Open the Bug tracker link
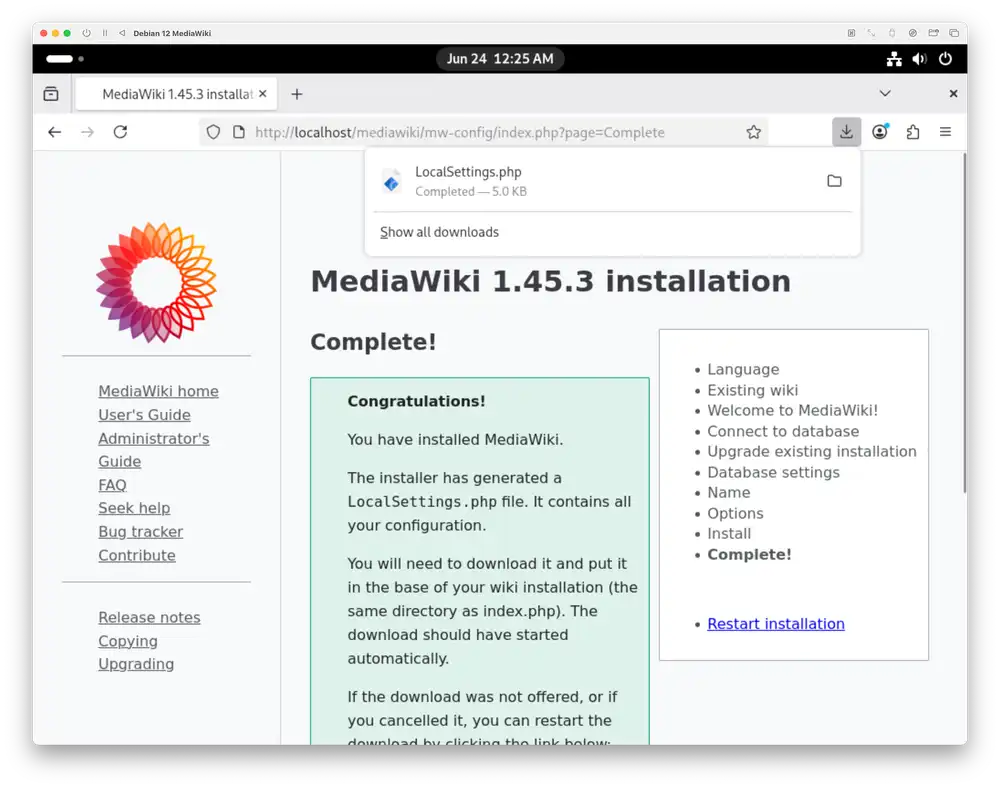1000x788 pixels. tap(140, 532)
